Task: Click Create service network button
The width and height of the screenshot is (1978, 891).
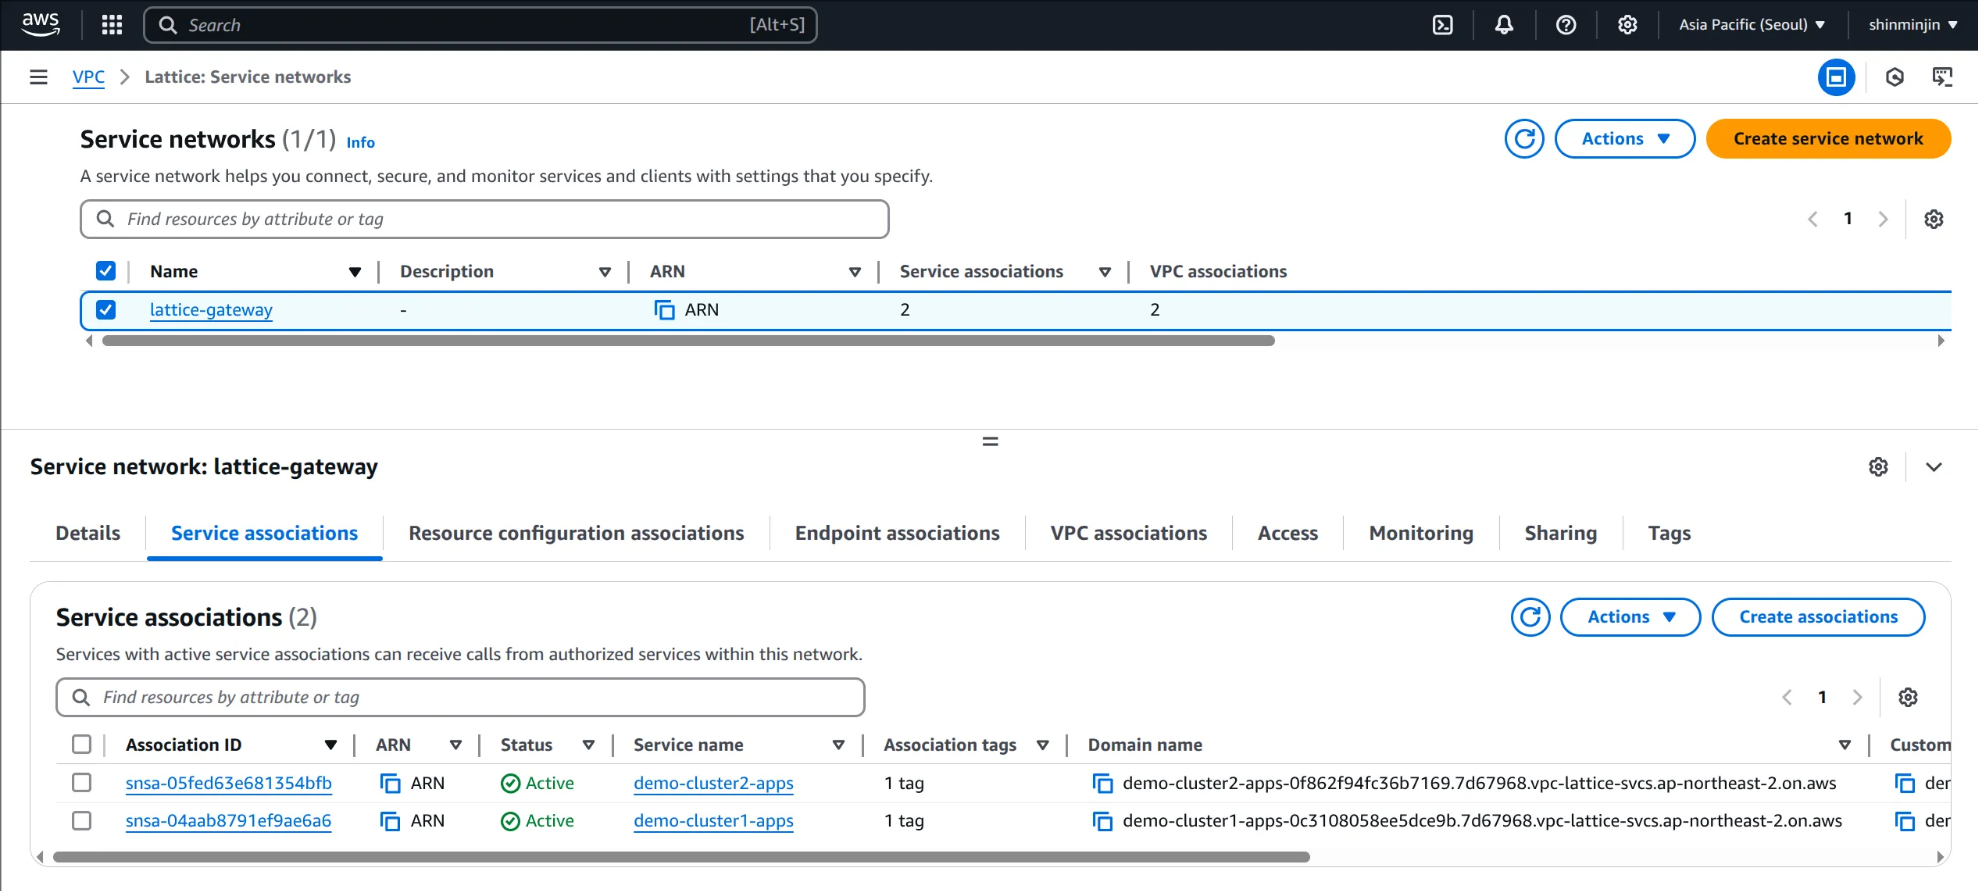Action: point(1828,139)
